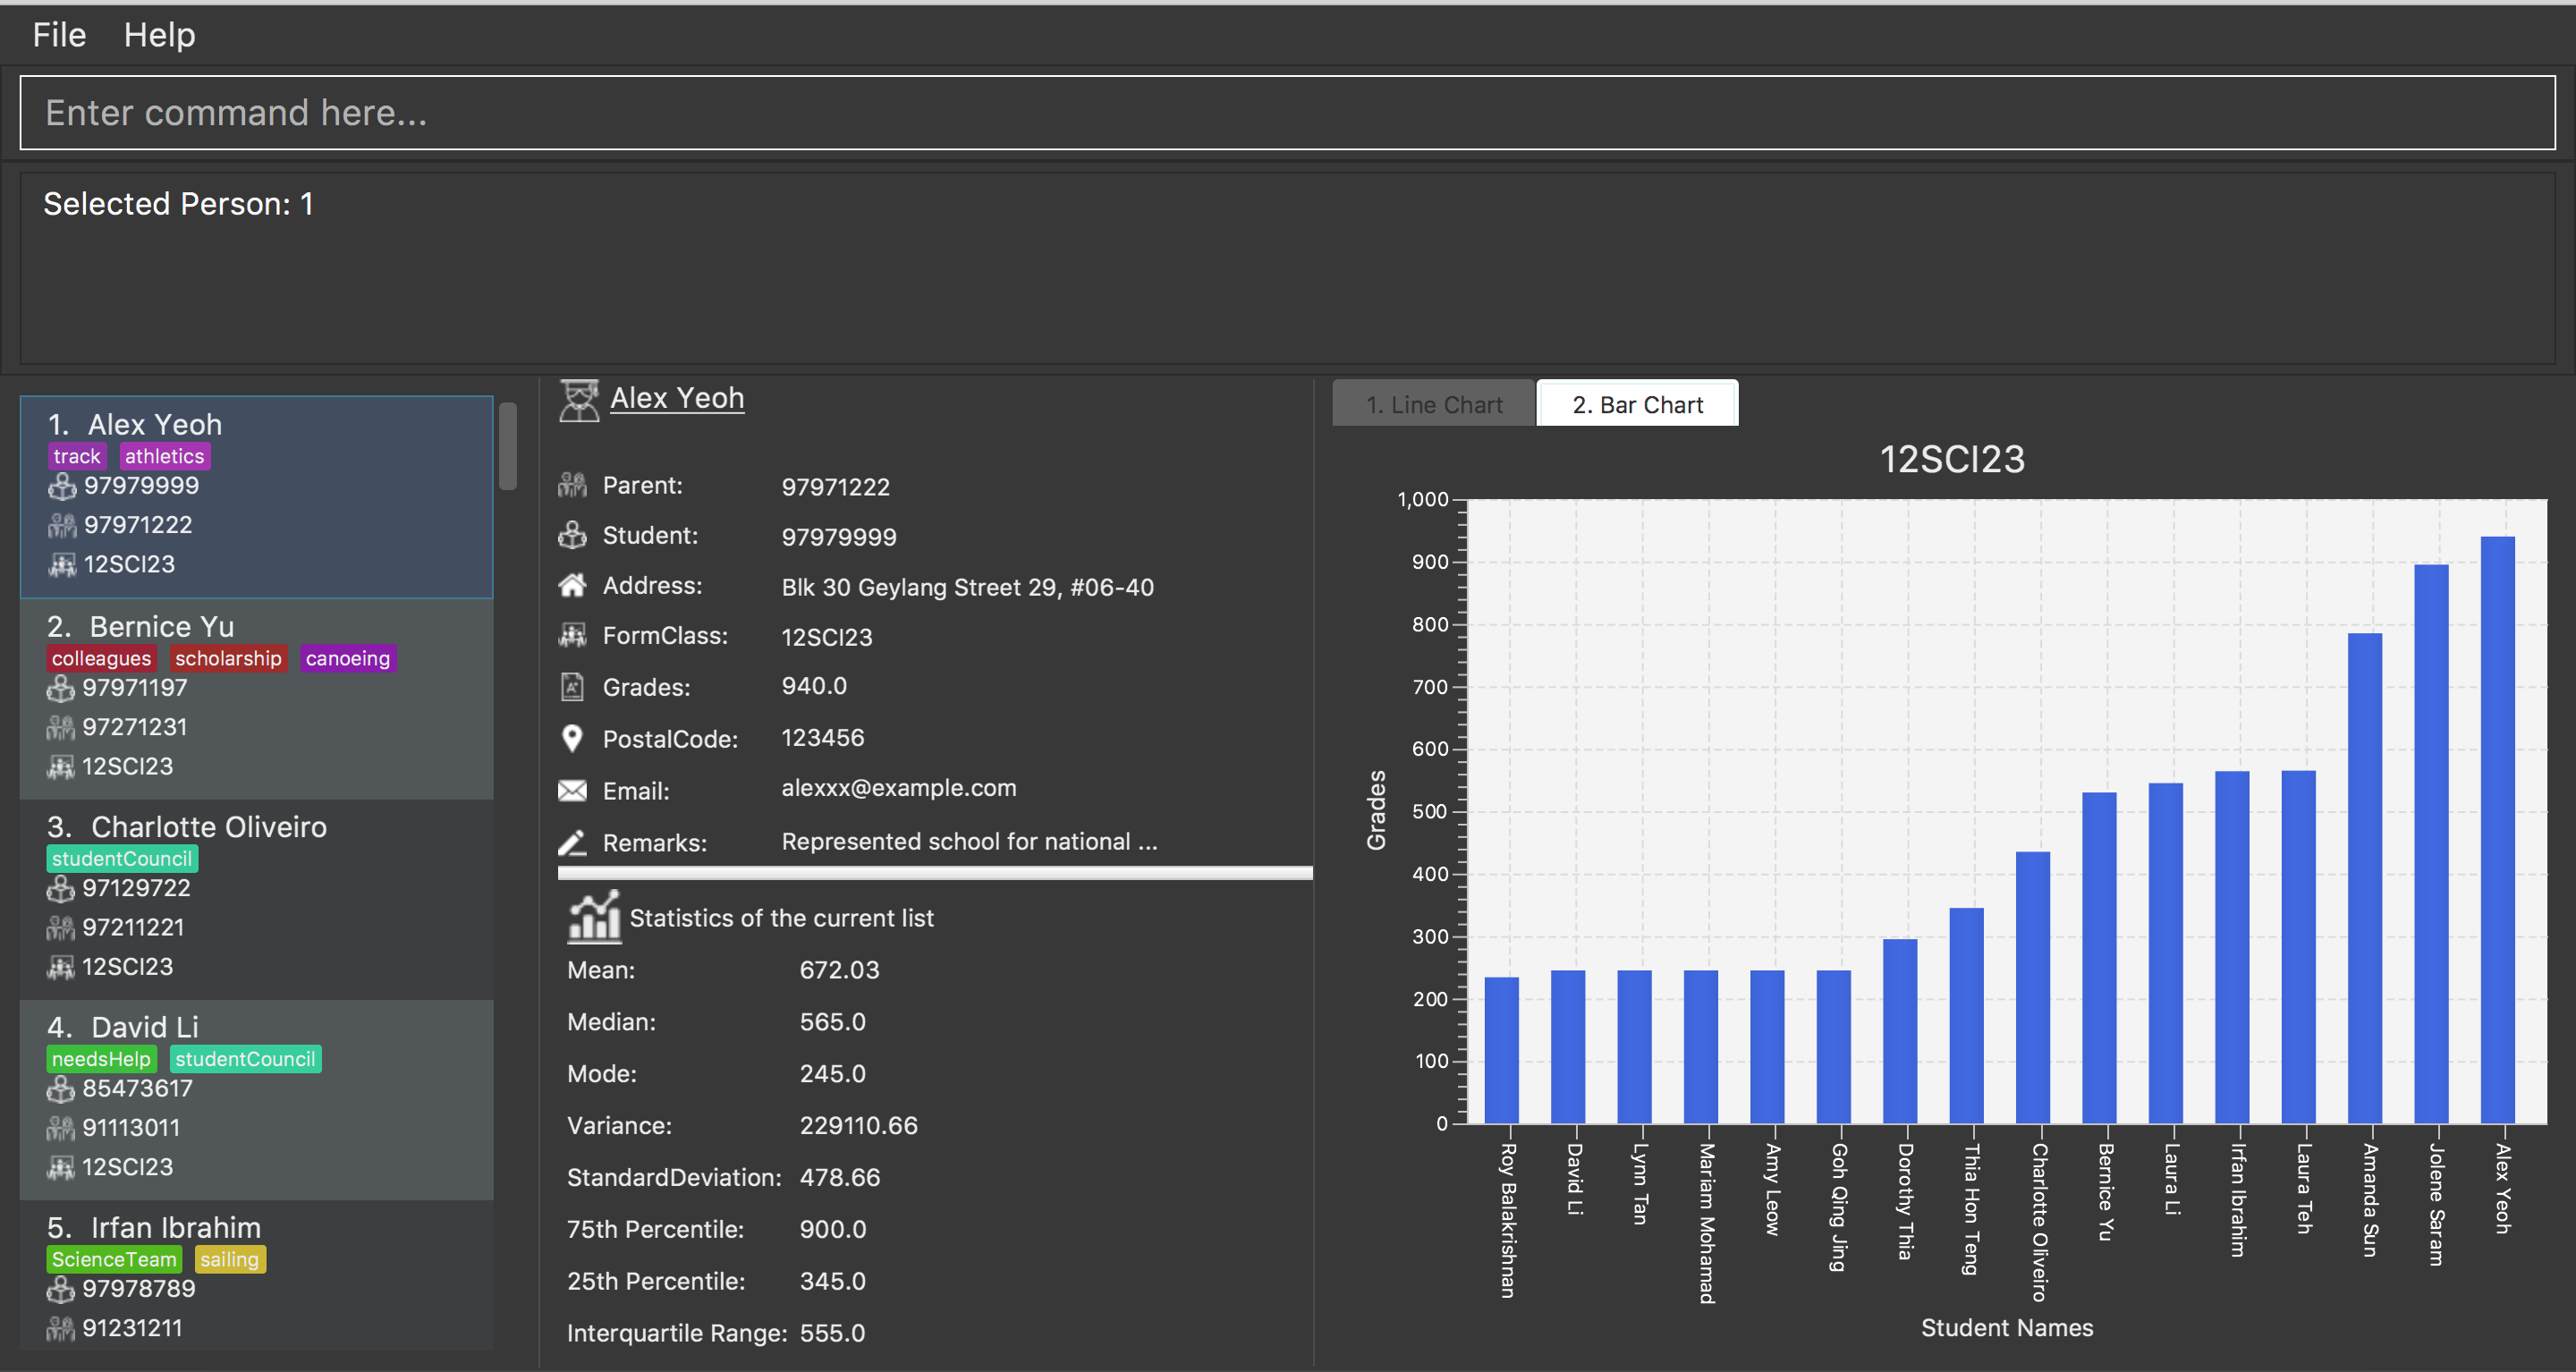Click parent icon next to 97971222 in list
2576x1372 pixels.
(x=62, y=525)
